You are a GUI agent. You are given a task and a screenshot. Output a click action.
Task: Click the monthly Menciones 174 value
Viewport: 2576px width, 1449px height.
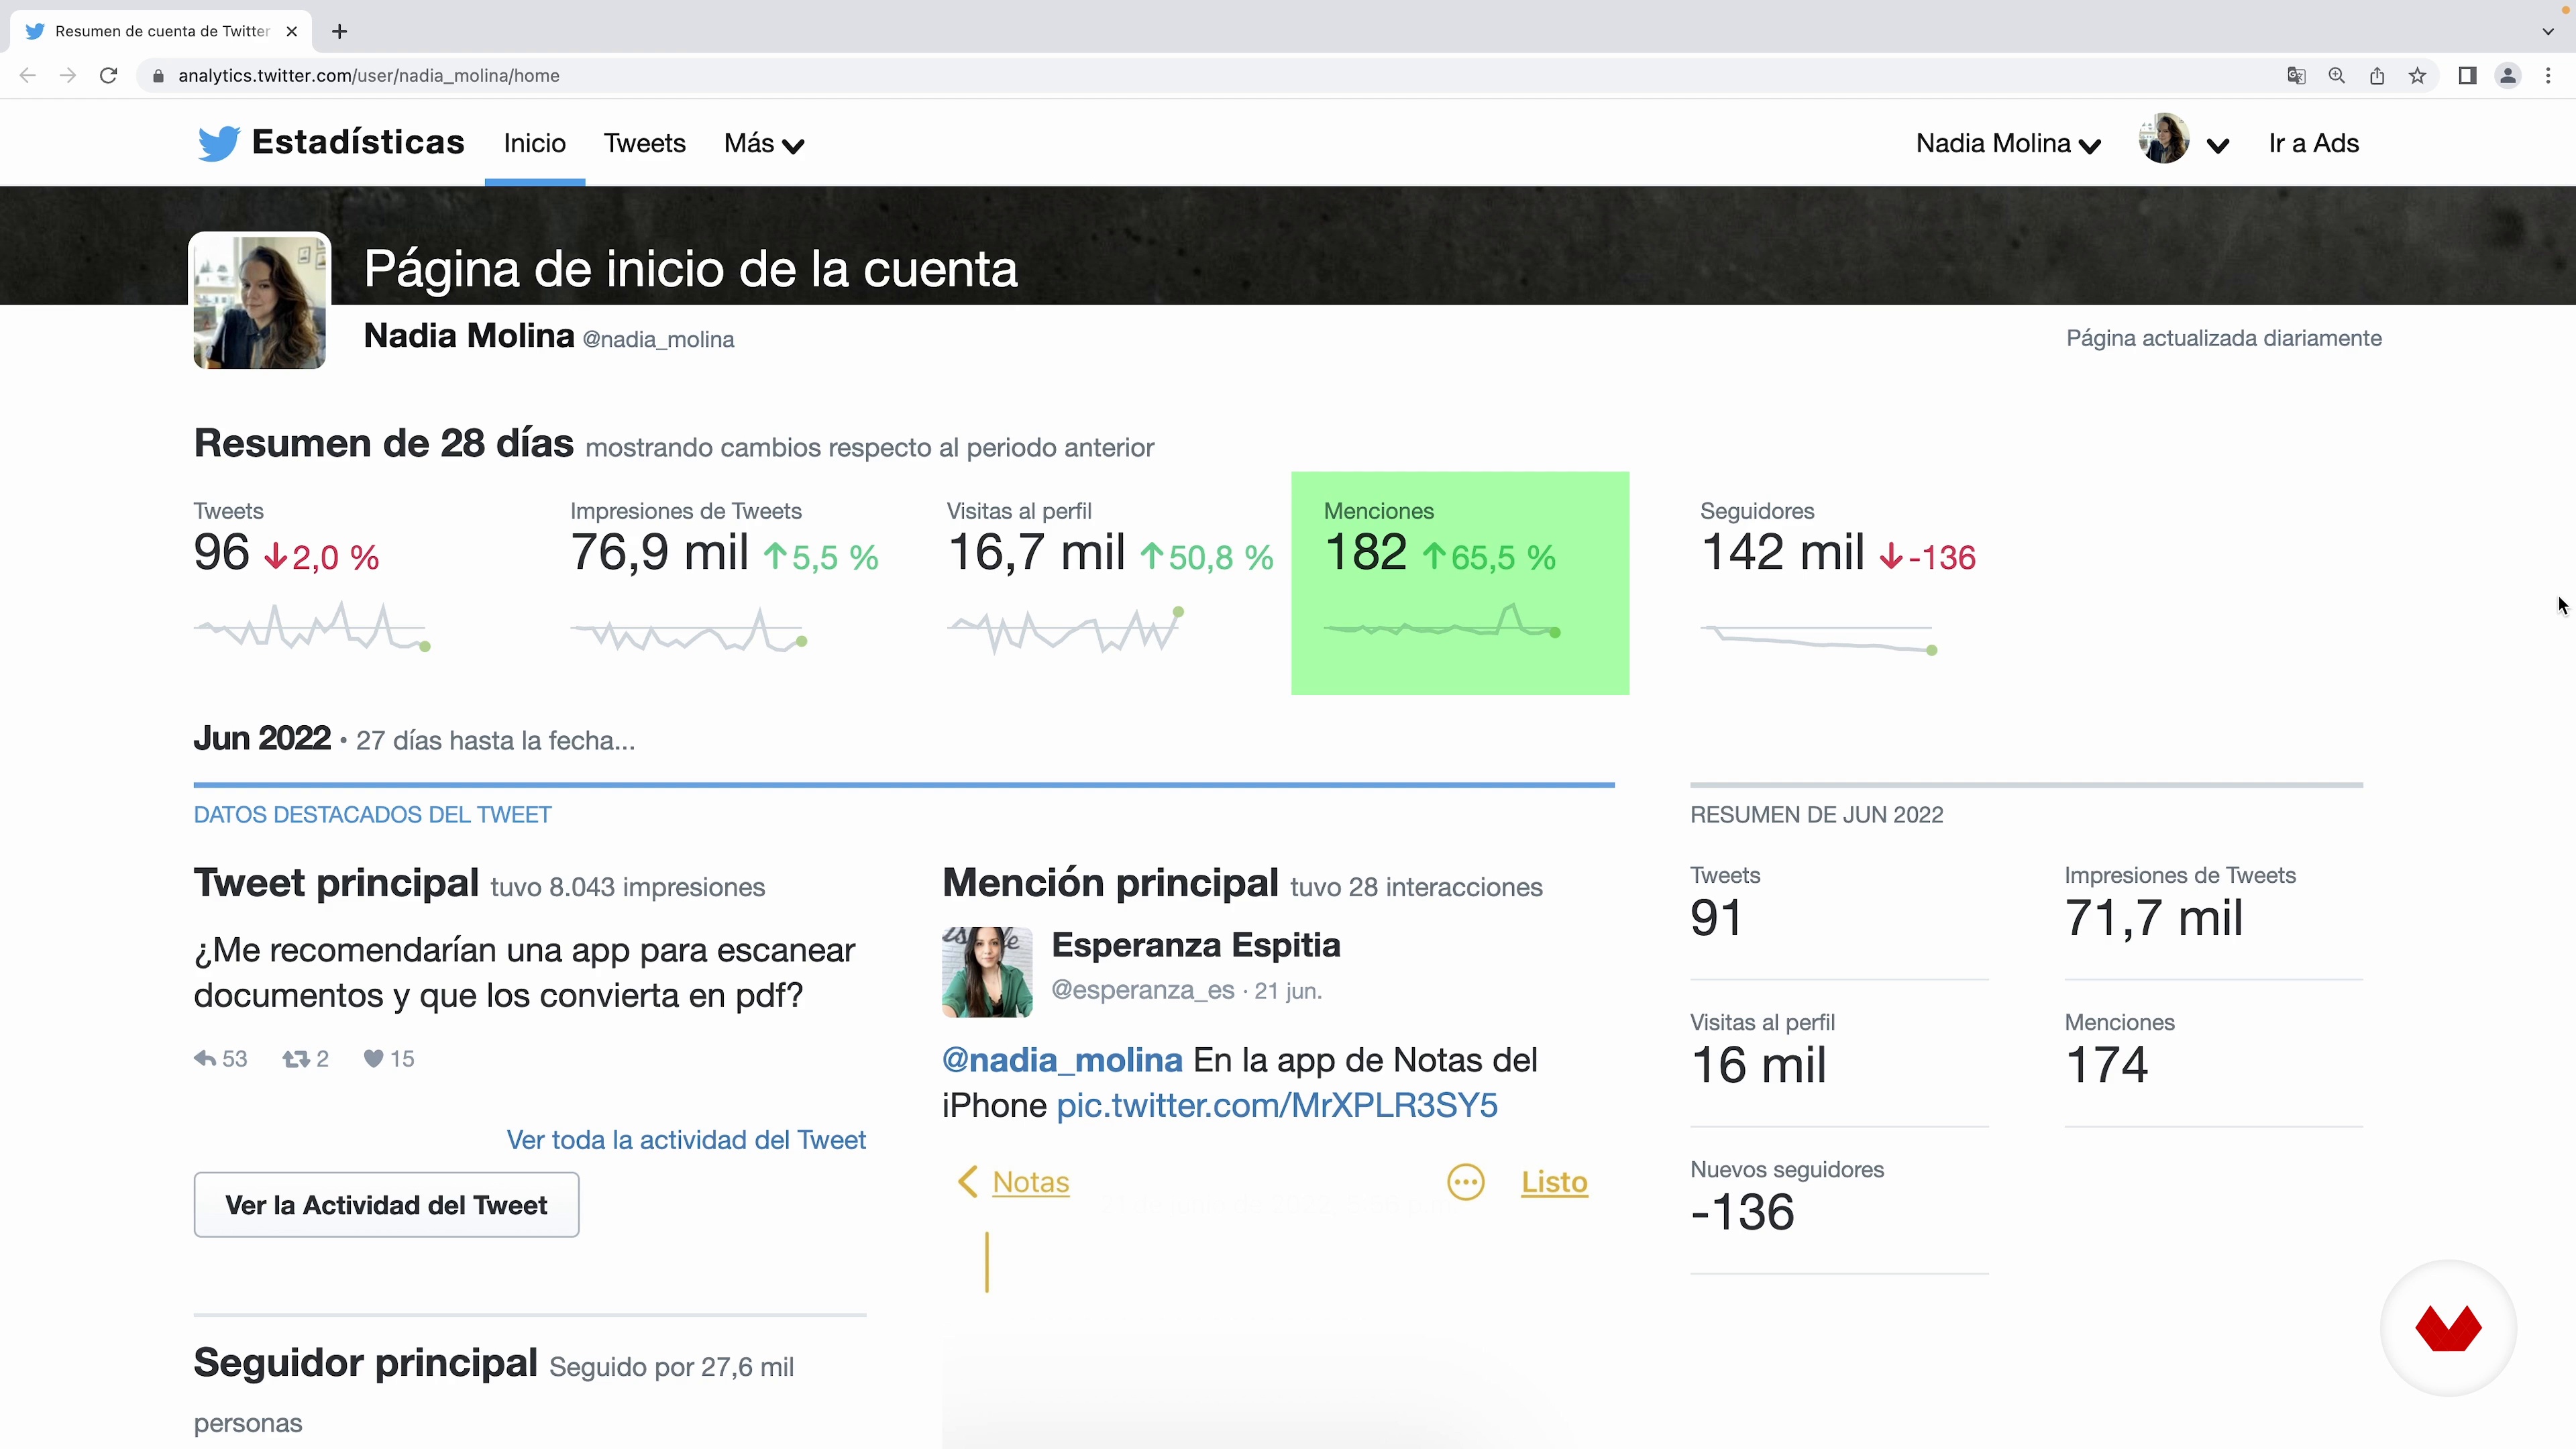click(2107, 1065)
